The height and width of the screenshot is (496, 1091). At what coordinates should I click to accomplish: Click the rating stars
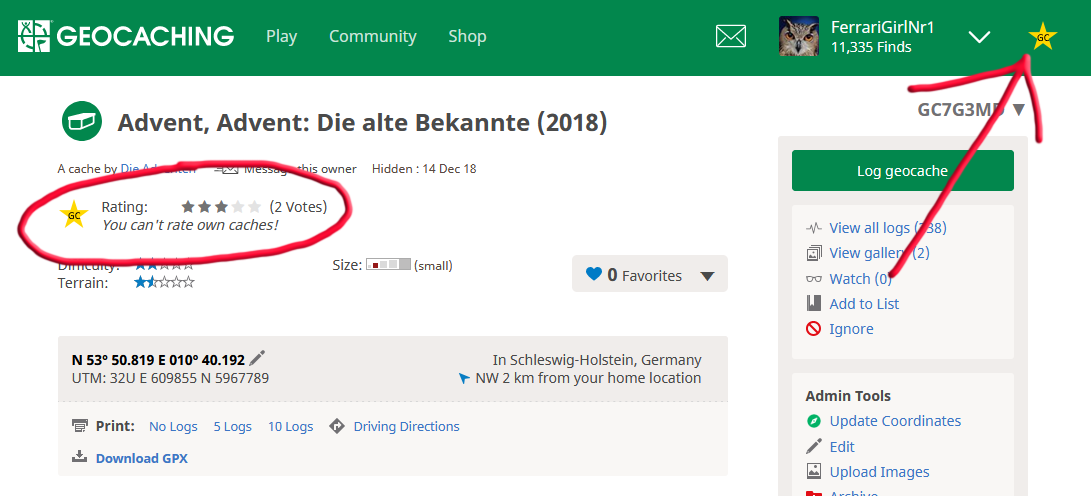[x=221, y=207]
